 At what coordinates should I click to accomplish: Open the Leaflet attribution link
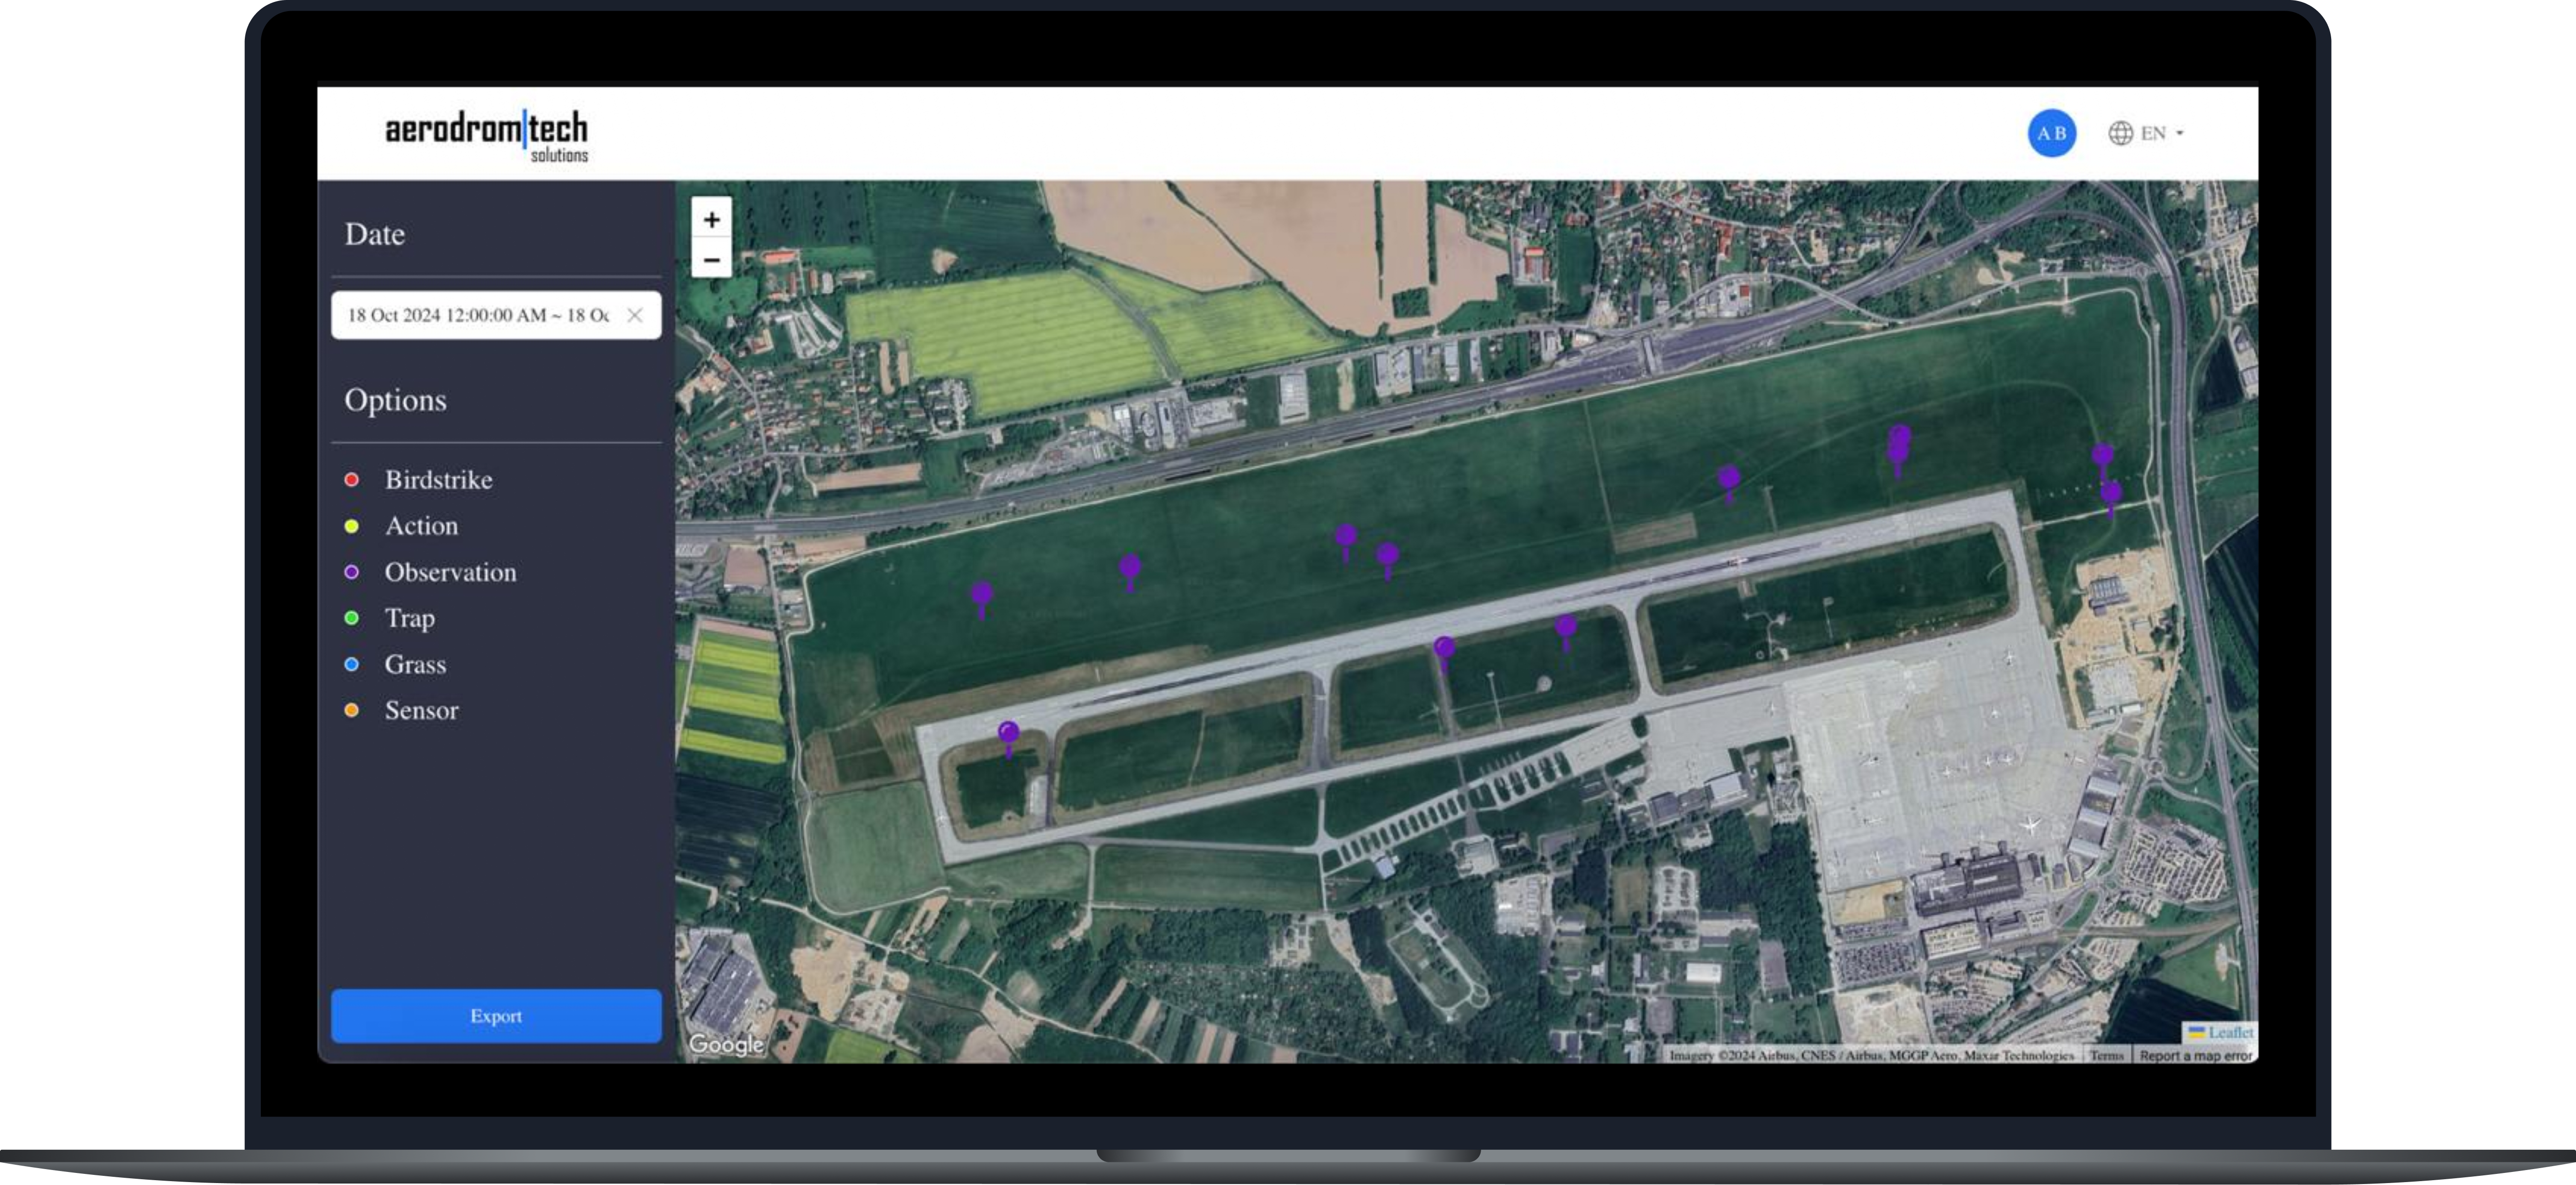click(x=2230, y=1032)
